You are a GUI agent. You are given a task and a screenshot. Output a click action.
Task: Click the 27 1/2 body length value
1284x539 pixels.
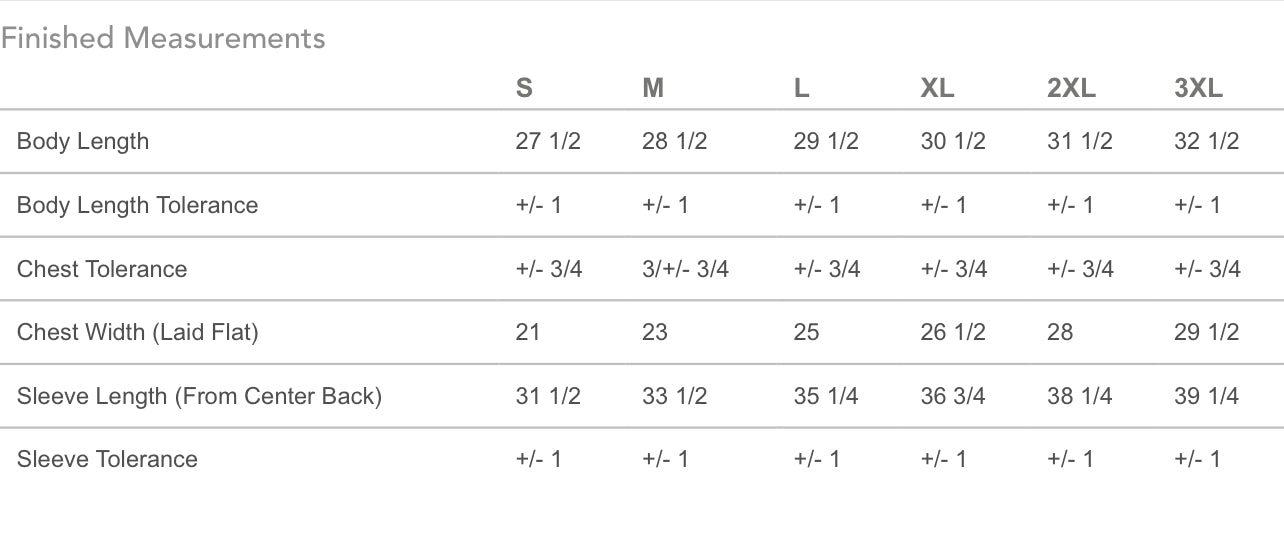pos(548,141)
